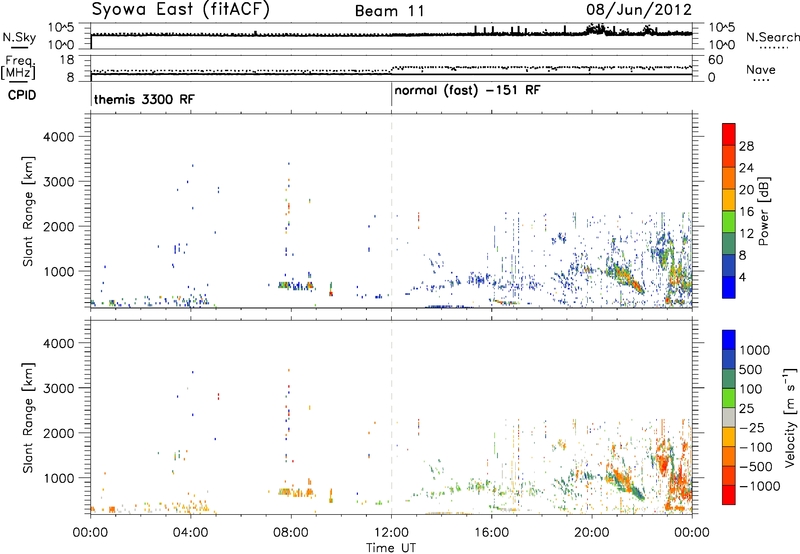Click the 'CPID' row label
The width and height of the screenshot is (800, 554).
[22, 95]
